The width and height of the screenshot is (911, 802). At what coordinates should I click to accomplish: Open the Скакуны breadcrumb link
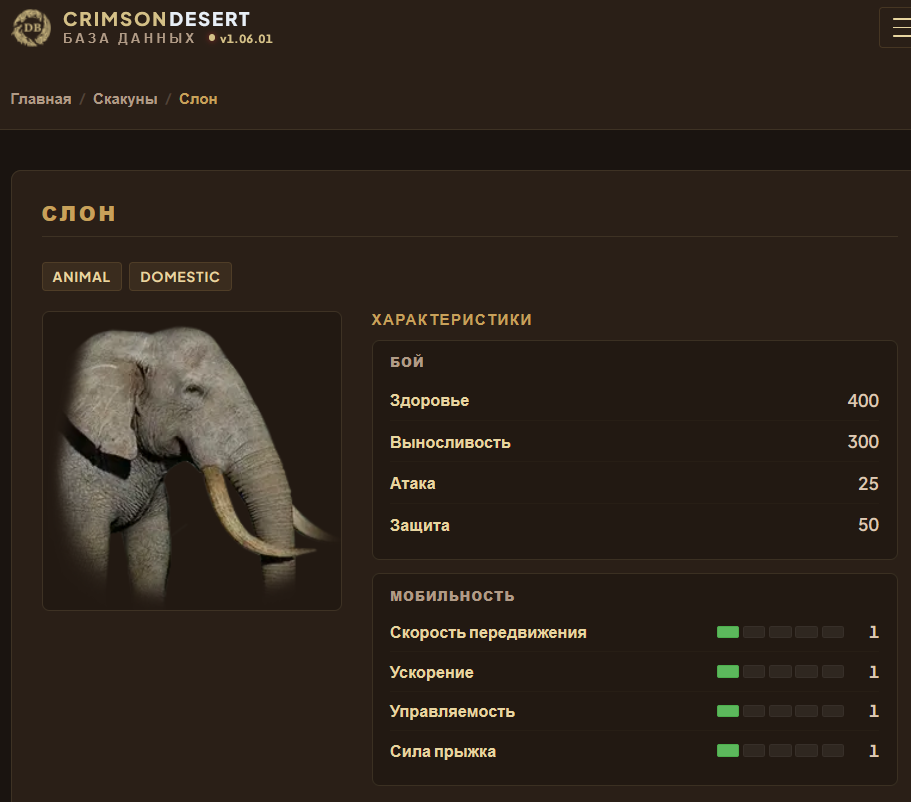tap(125, 99)
